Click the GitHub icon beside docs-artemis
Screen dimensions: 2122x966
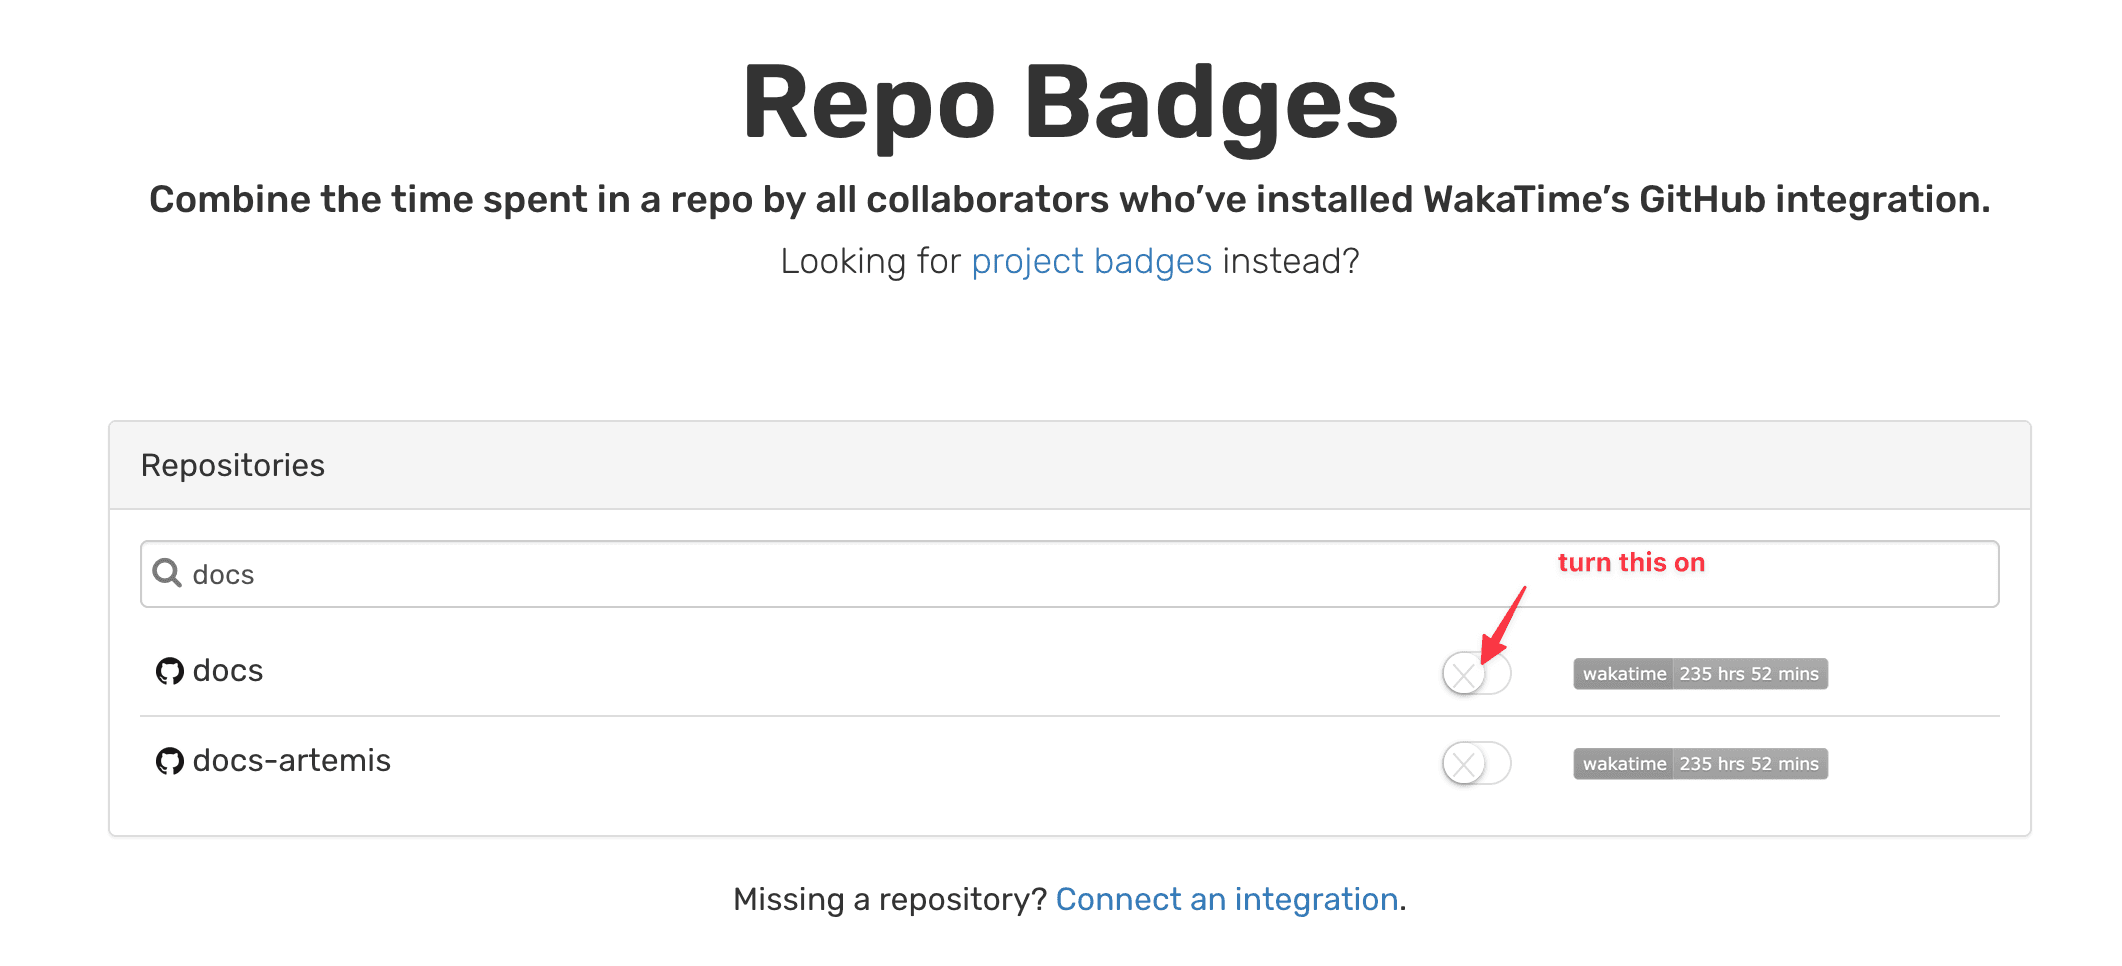(170, 761)
